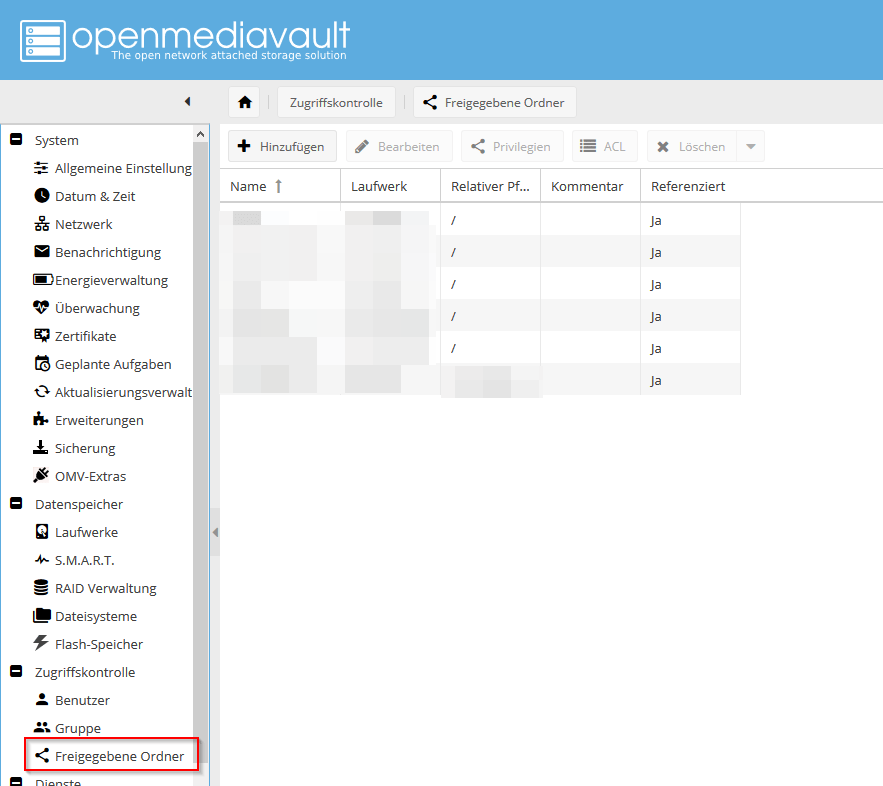Click the openmediavault logo

180,38
